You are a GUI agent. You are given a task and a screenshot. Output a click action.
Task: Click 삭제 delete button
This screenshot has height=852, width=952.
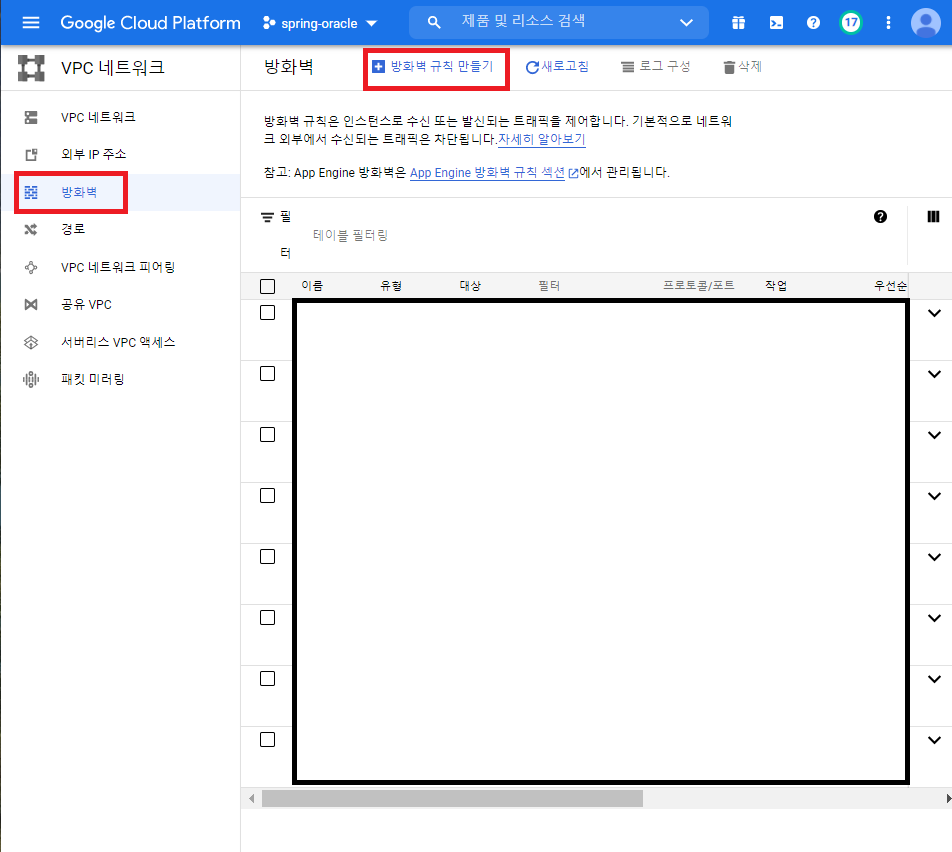pos(742,67)
